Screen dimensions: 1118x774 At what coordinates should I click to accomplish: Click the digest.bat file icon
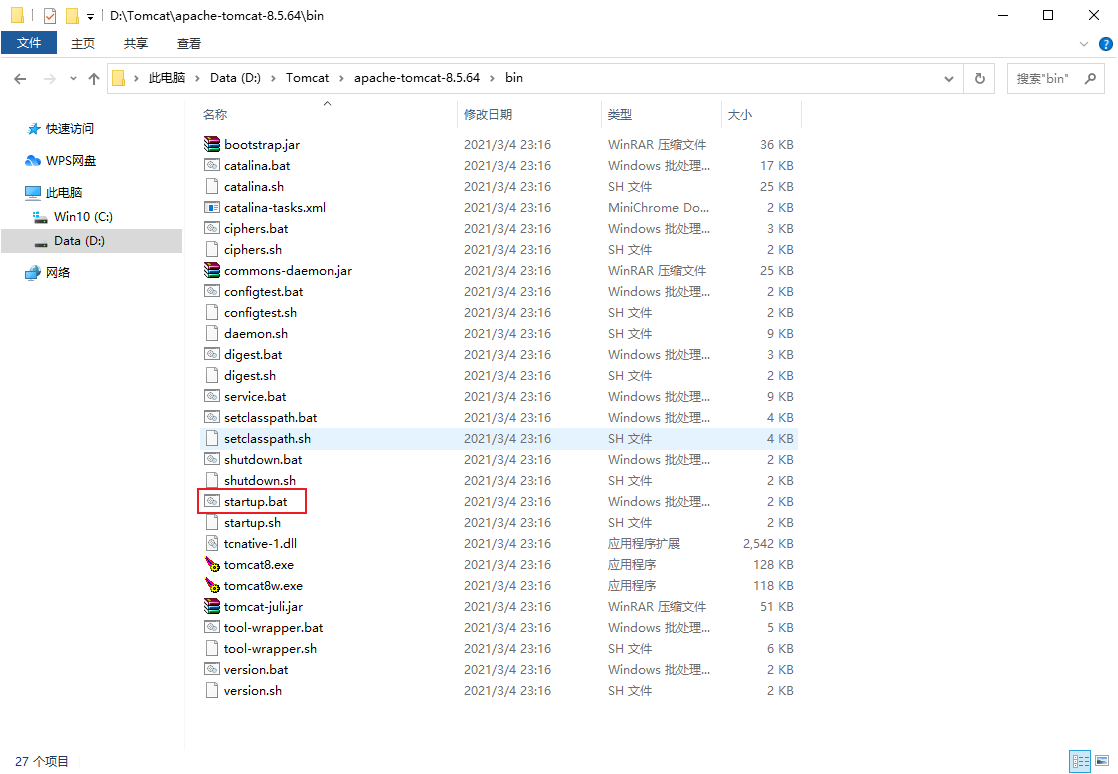click(212, 354)
